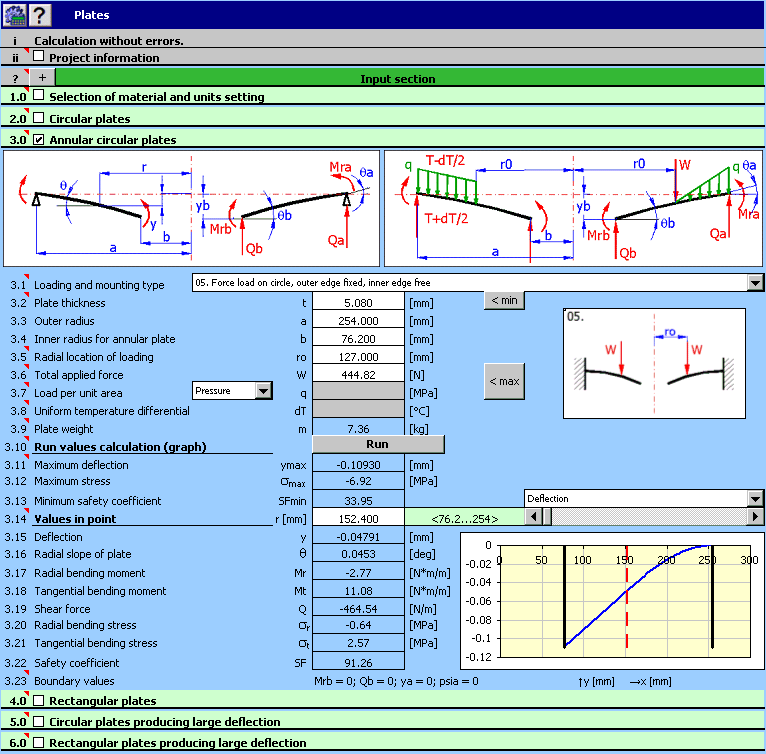The width and height of the screenshot is (766, 754).
Task: Click the 05 load case illustration
Action: click(x=654, y=363)
